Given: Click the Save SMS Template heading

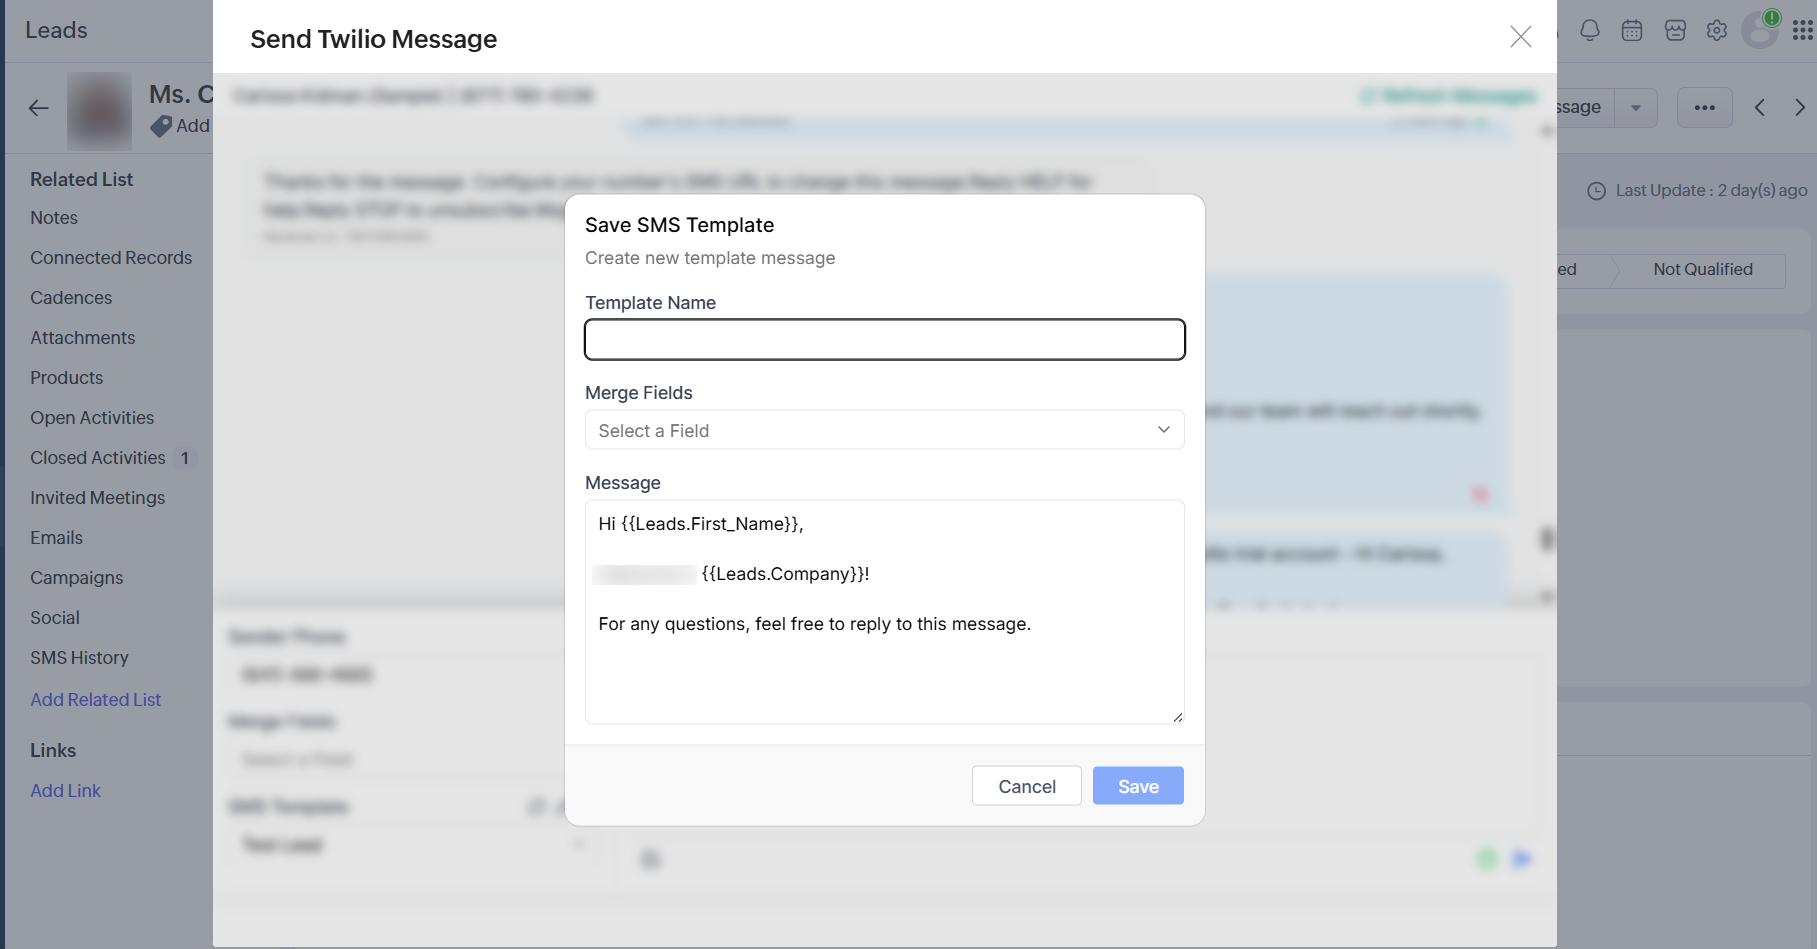Looking at the screenshot, I should pyautogui.click(x=680, y=225).
